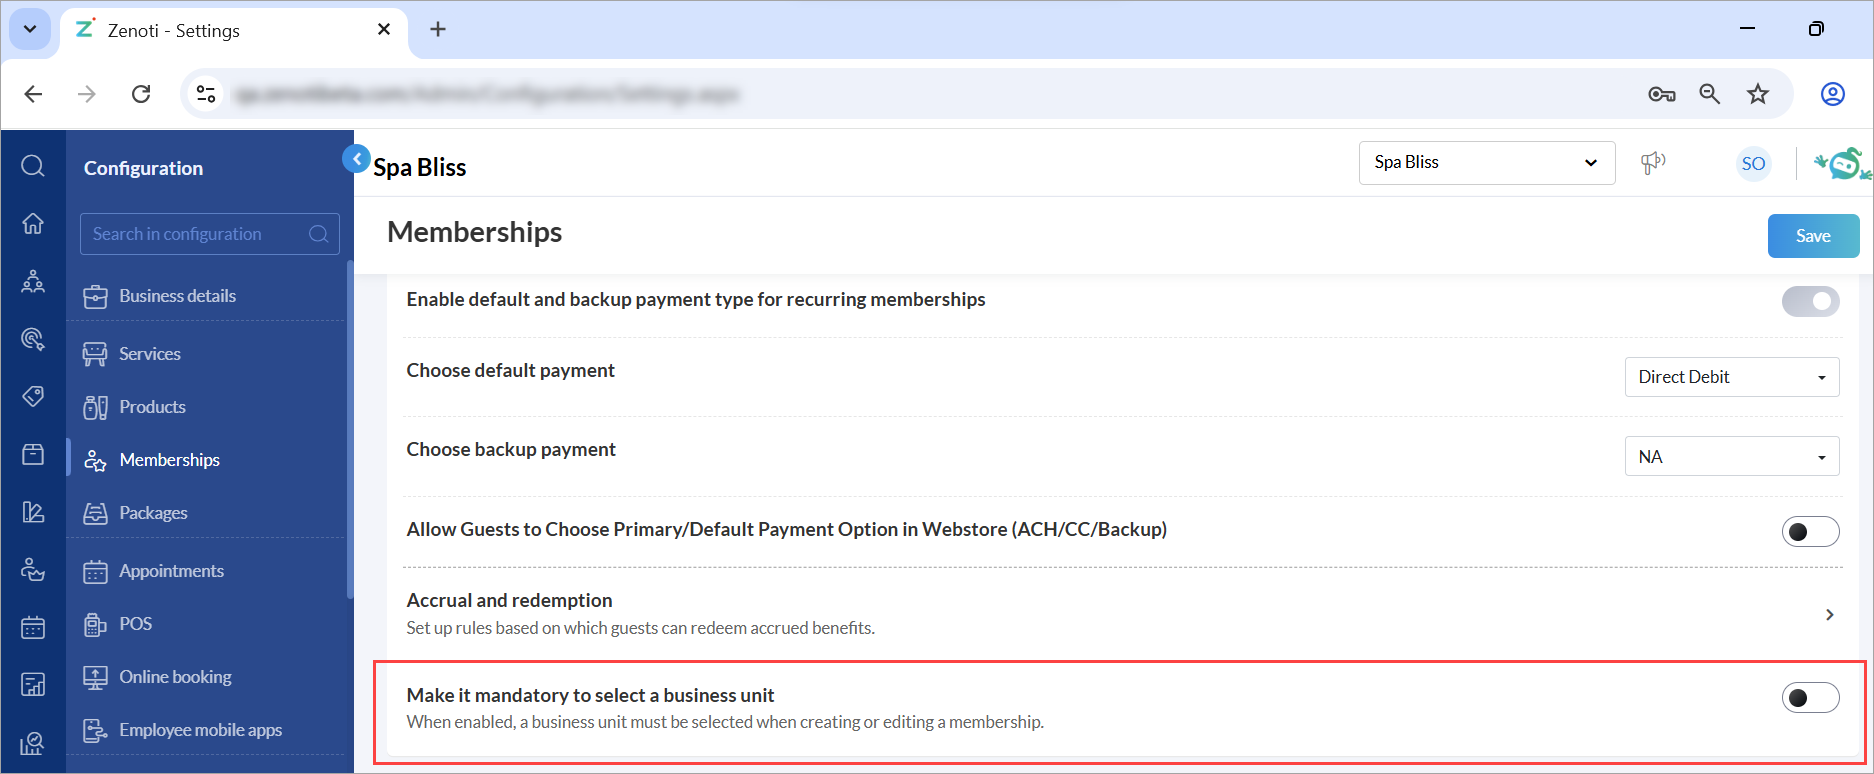Image resolution: width=1874 pixels, height=774 pixels.
Task: Click the announcements megaphone icon
Action: click(x=1653, y=163)
